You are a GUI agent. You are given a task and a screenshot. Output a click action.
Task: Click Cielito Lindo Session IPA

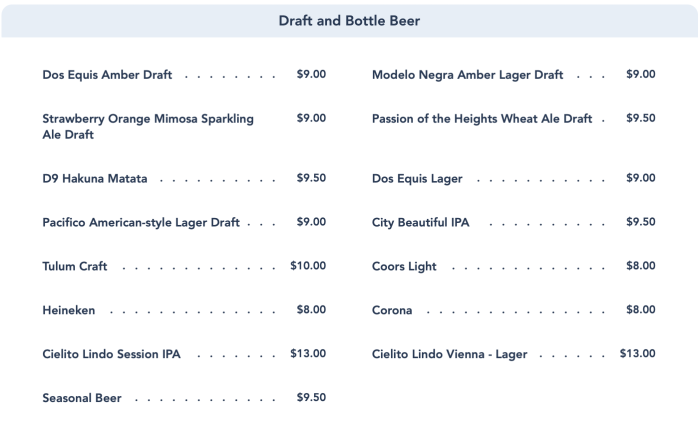click(112, 354)
